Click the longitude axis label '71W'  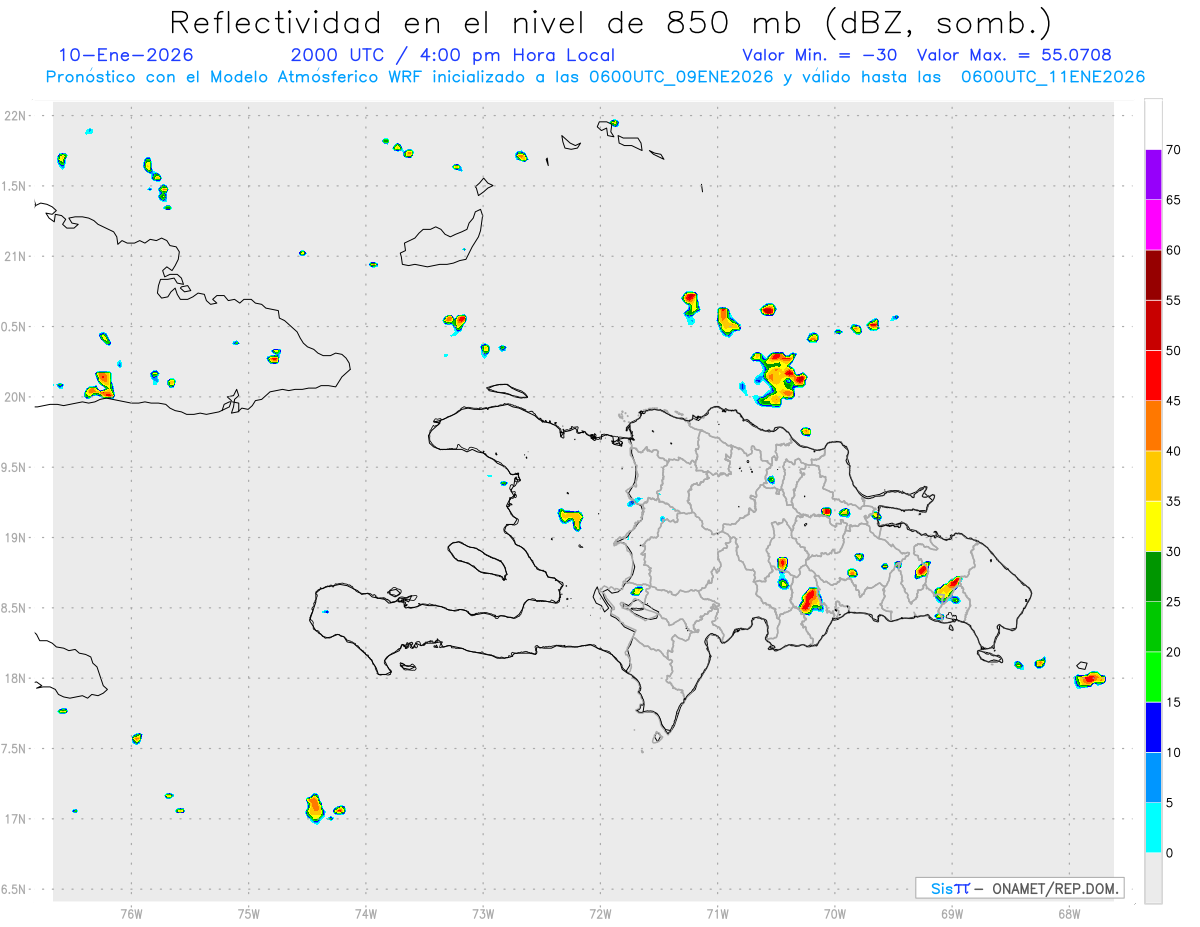click(717, 913)
